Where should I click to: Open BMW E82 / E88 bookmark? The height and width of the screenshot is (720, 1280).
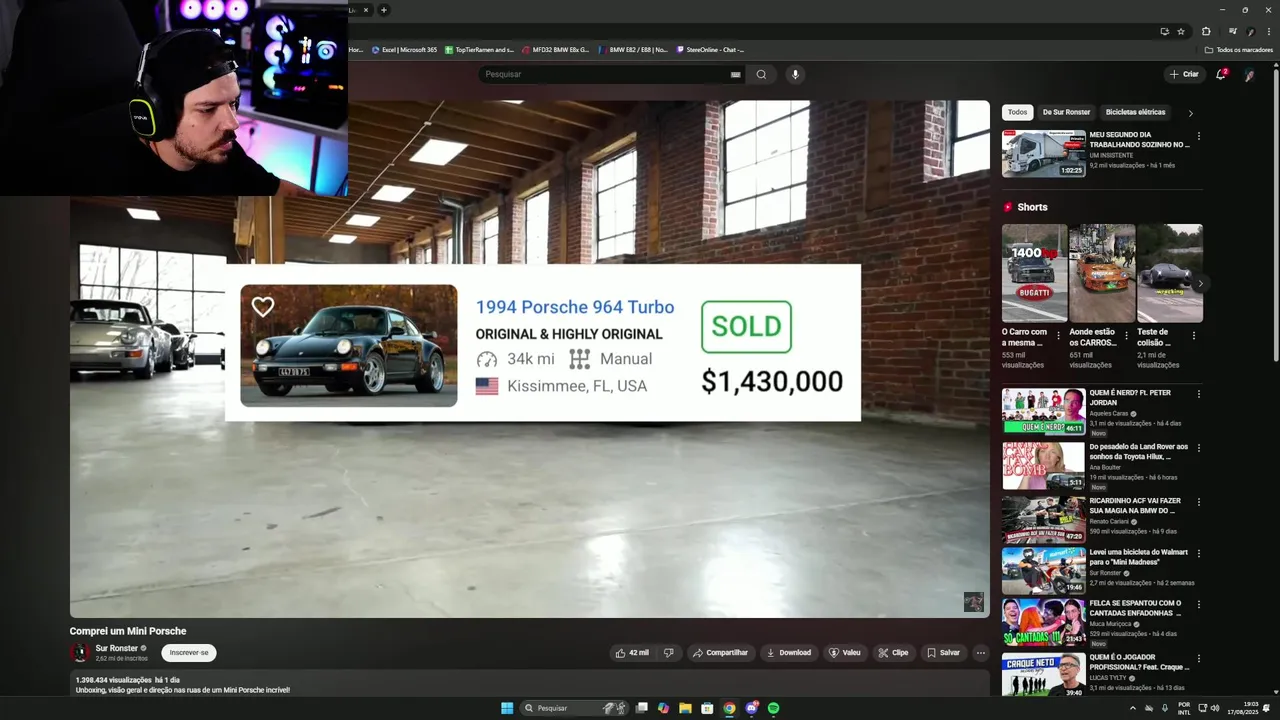(632, 49)
